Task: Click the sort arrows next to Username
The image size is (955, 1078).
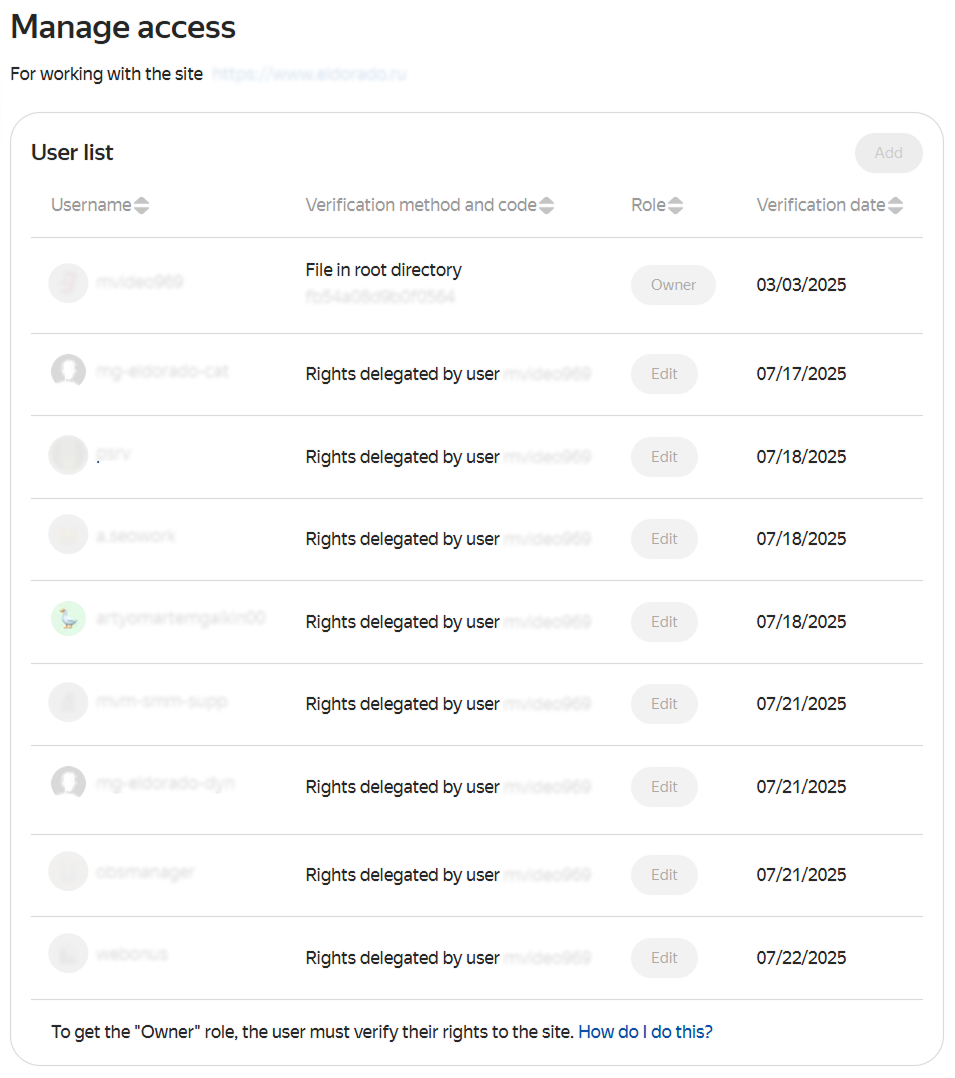Action: 142,205
